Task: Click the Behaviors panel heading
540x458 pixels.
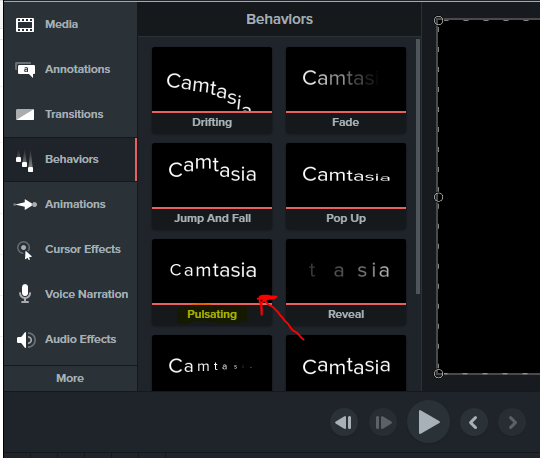Action: (279, 20)
